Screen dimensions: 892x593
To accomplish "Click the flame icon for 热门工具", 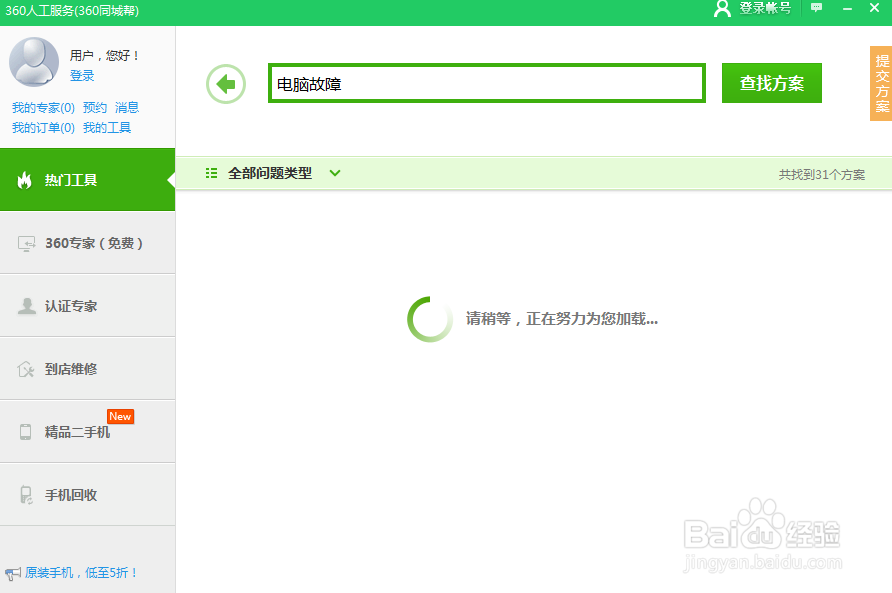I will (x=24, y=180).
